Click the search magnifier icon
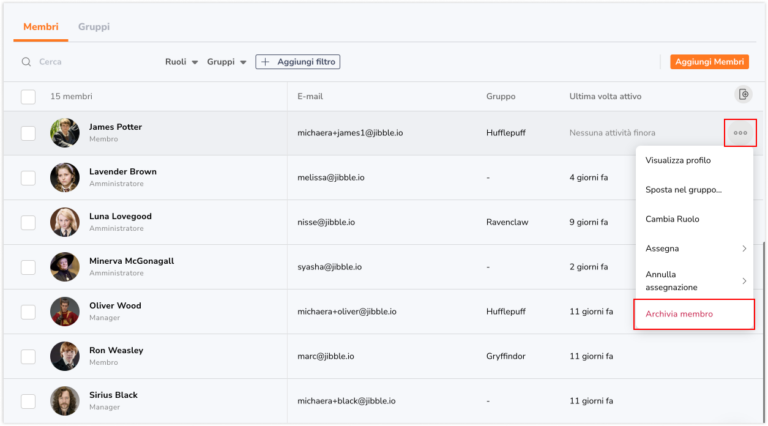 click(x=26, y=62)
